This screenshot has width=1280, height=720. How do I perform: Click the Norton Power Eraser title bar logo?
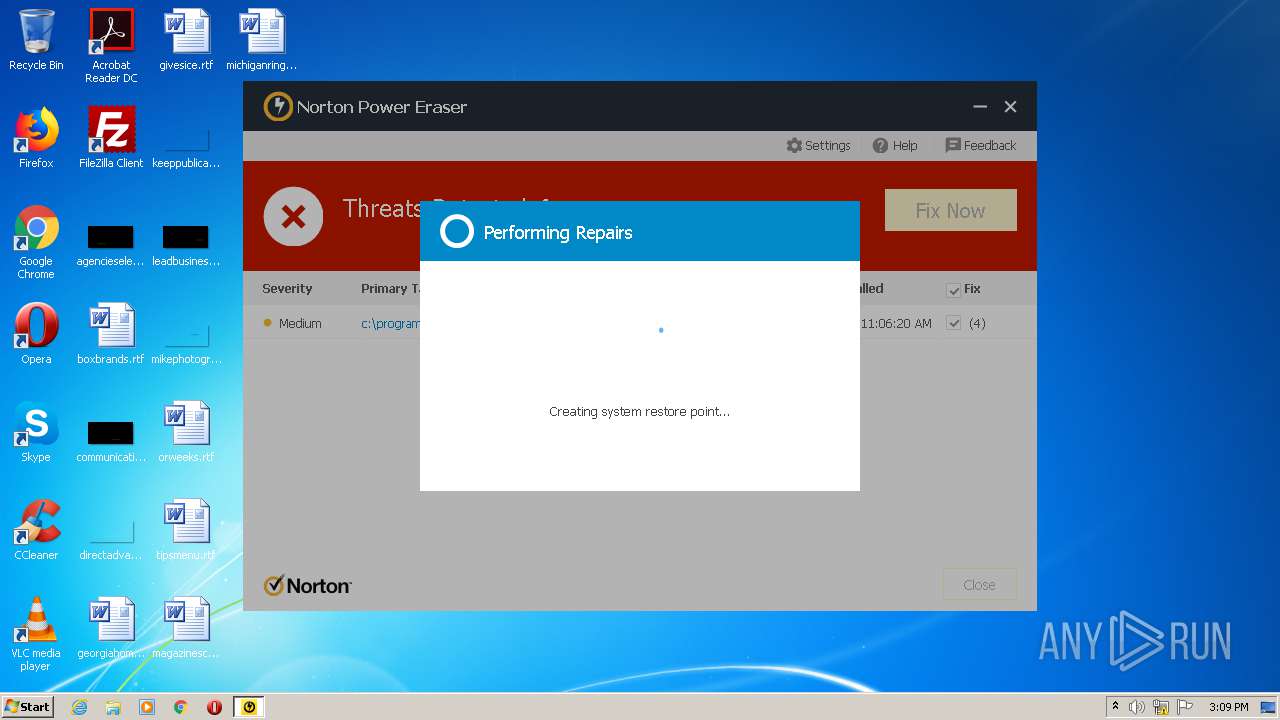point(278,107)
